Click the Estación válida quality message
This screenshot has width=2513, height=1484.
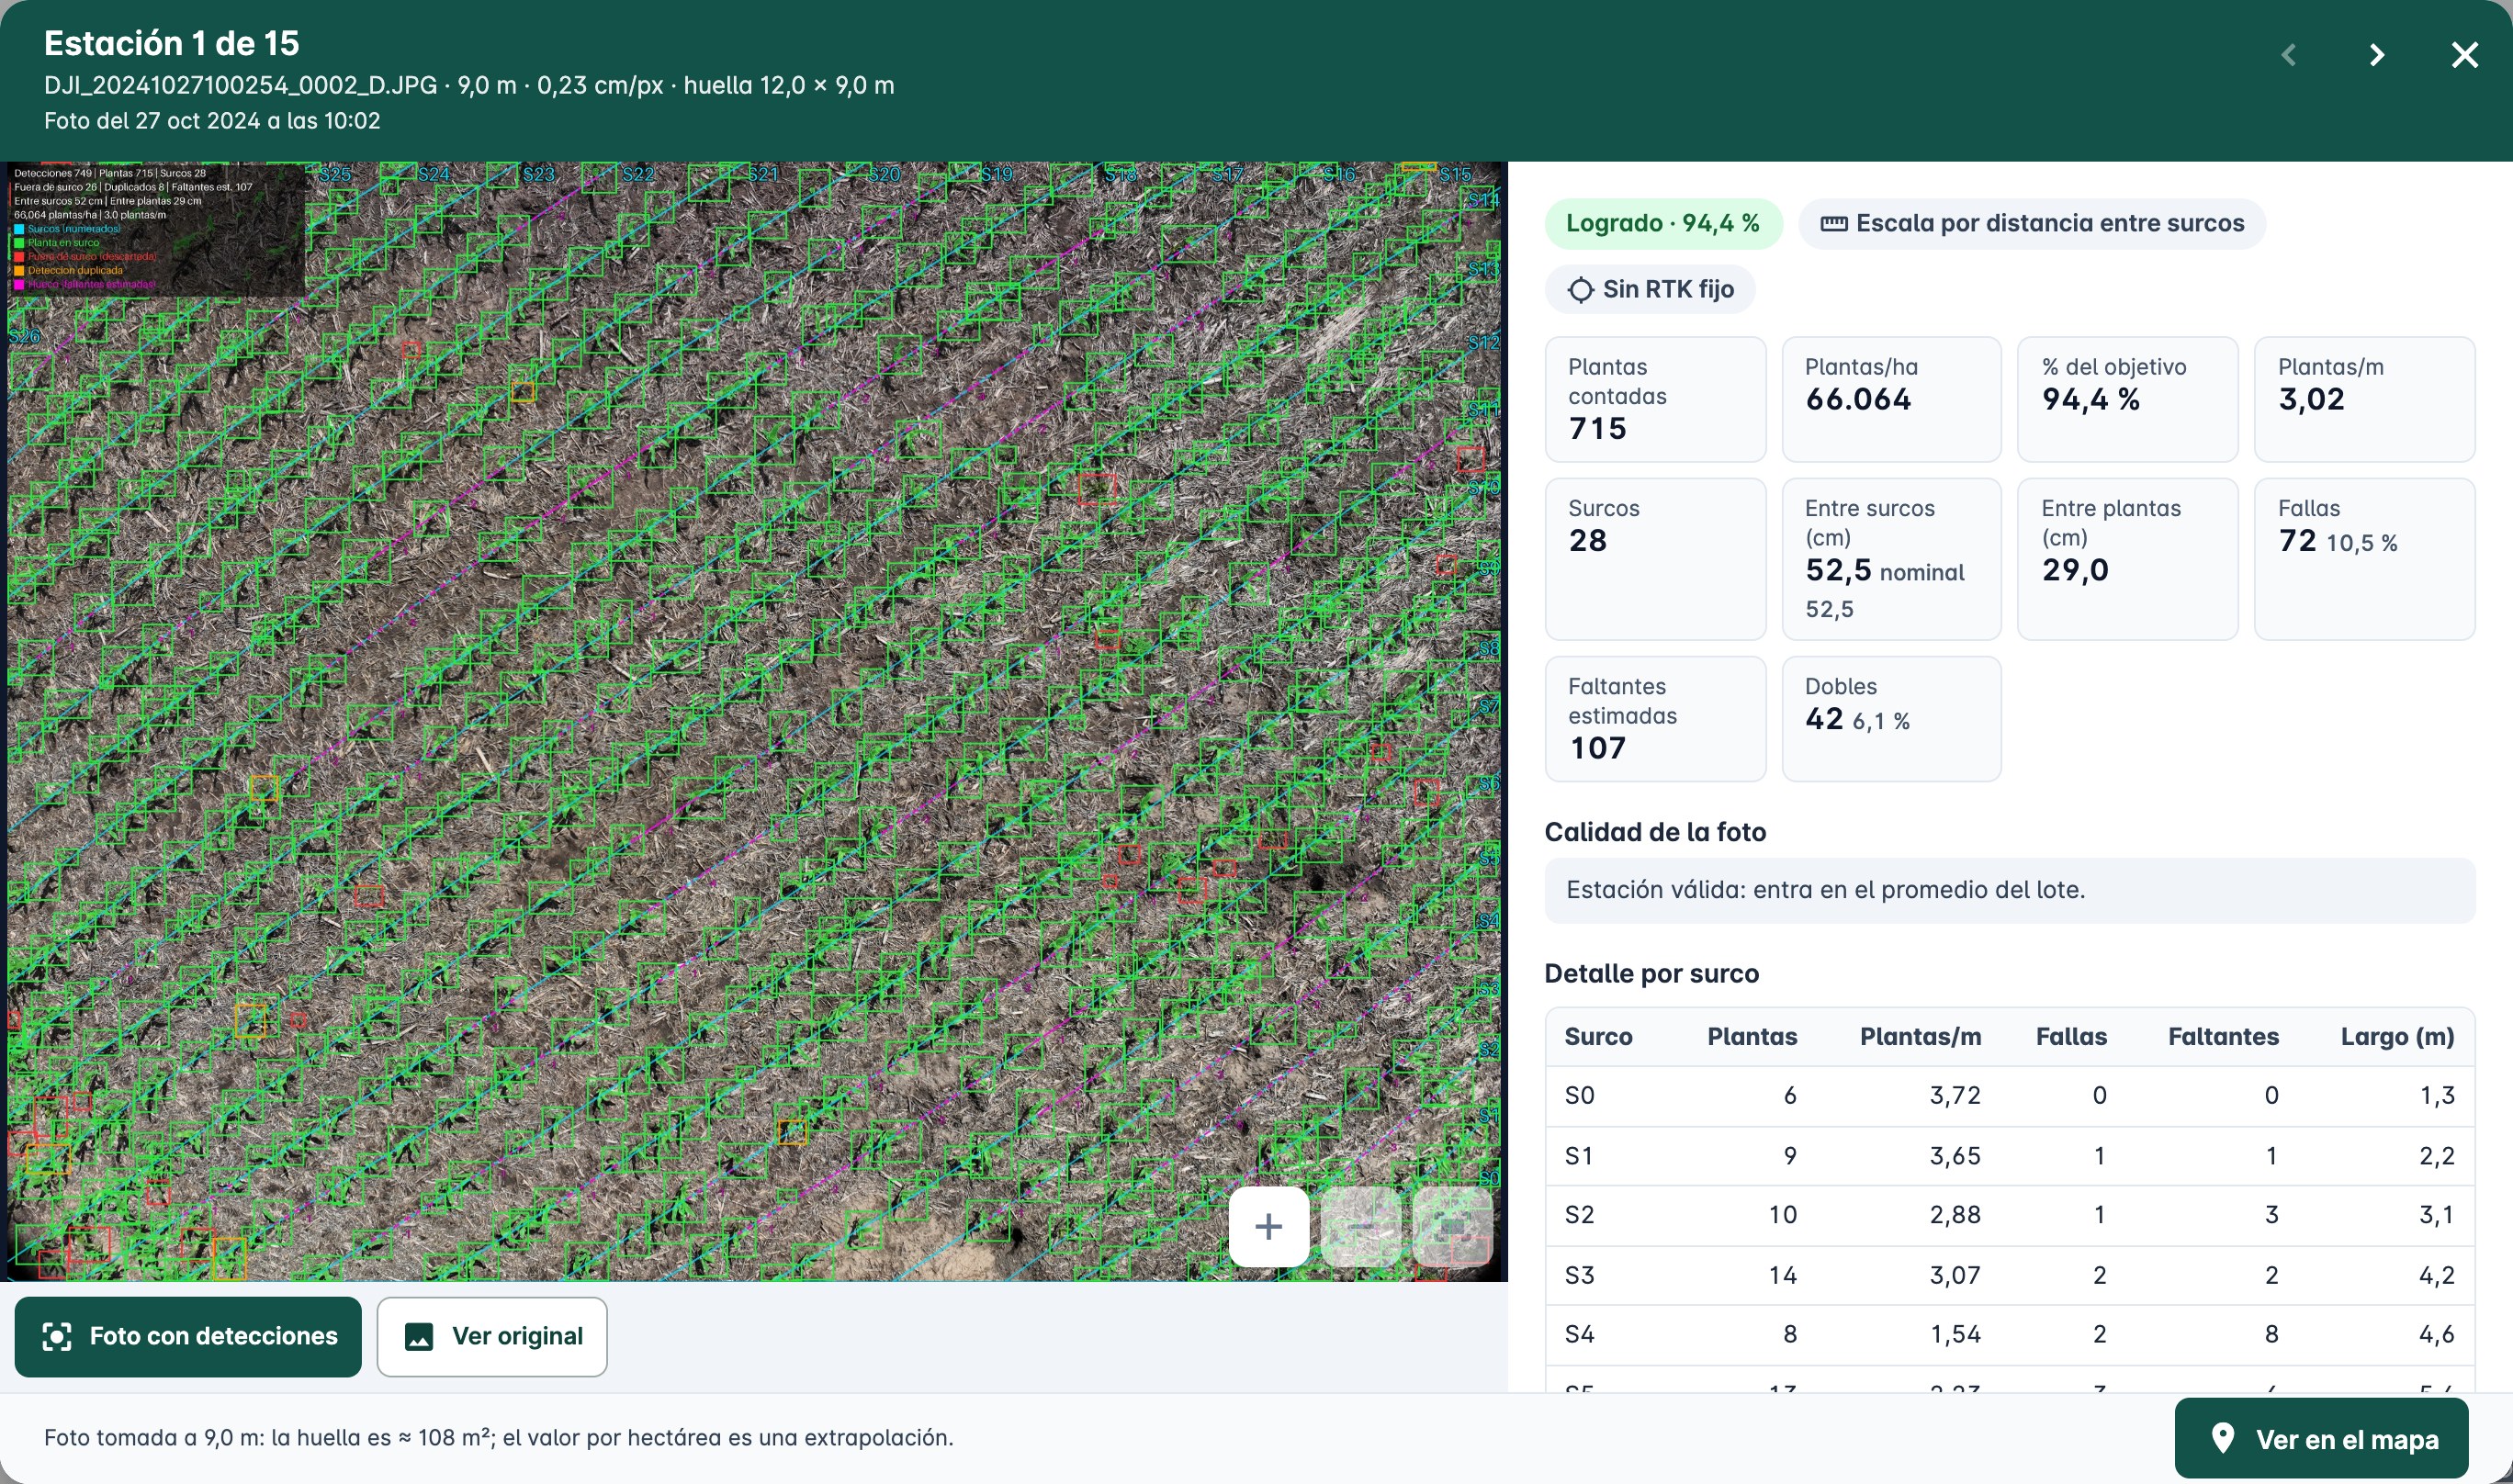coord(2010,890)
